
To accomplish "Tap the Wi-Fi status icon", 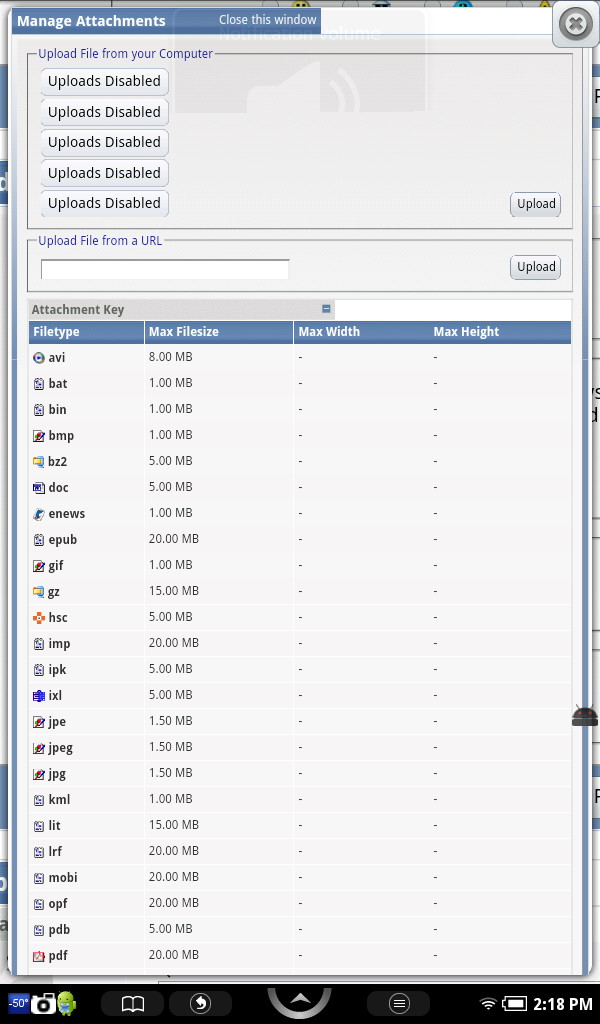I will (x=488, y=1004).
